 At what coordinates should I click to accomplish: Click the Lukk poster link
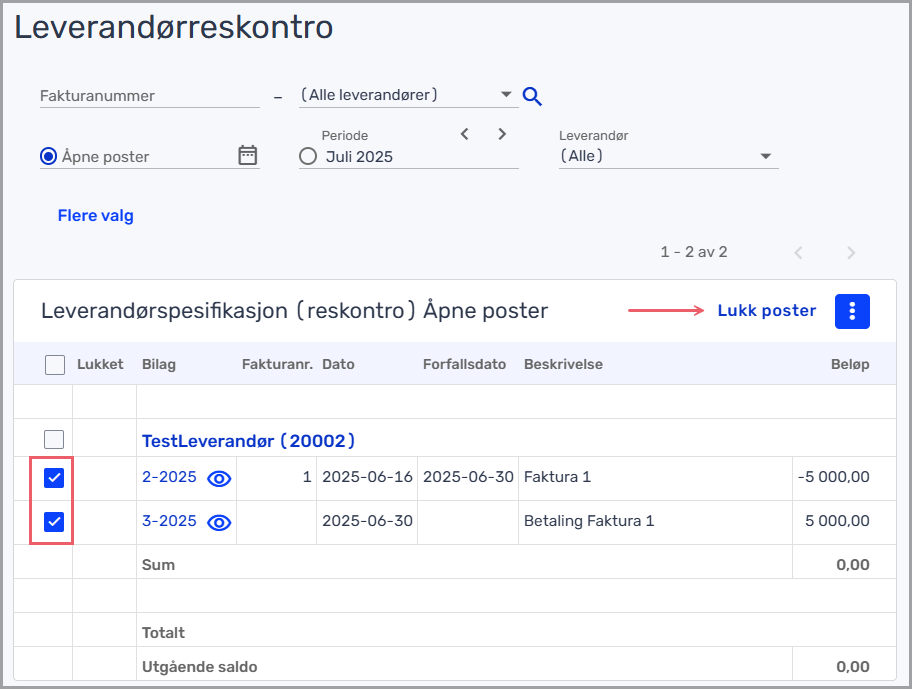[766, 310]
